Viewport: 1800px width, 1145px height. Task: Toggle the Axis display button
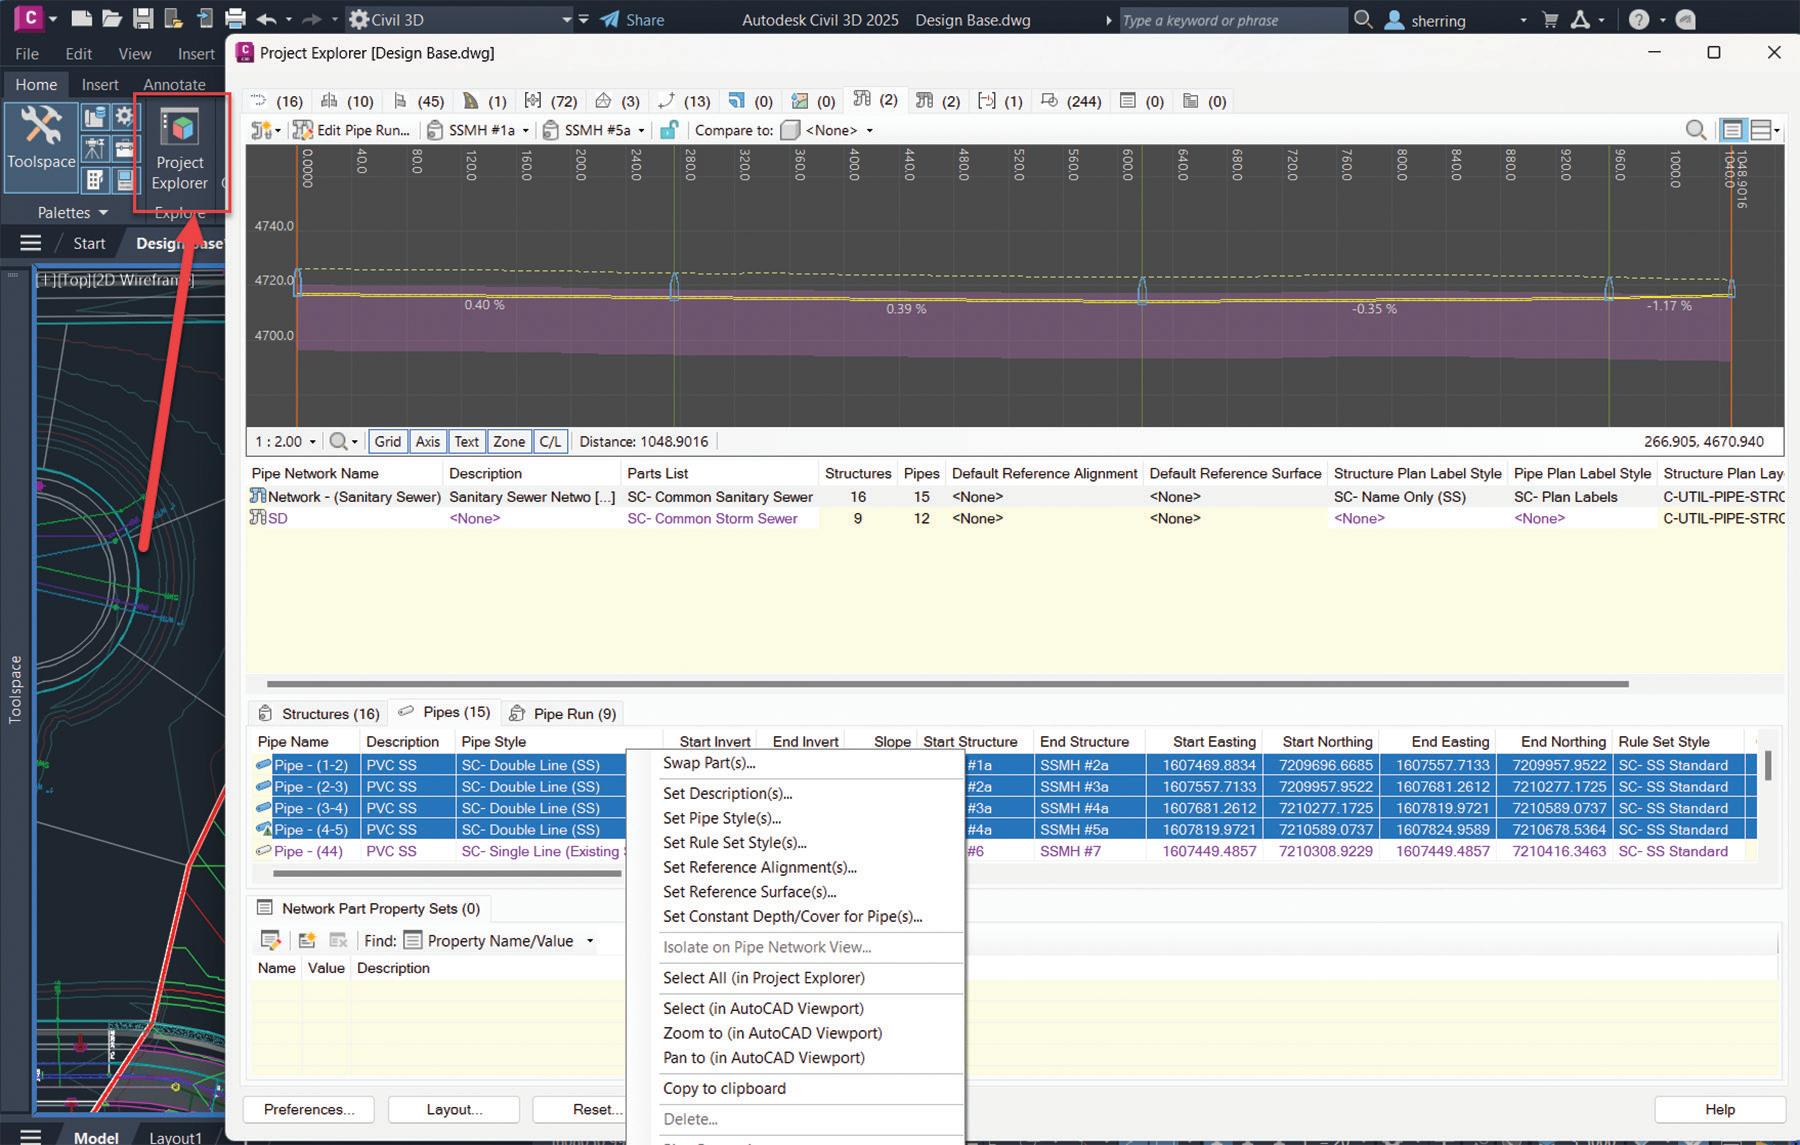(427, 441)
